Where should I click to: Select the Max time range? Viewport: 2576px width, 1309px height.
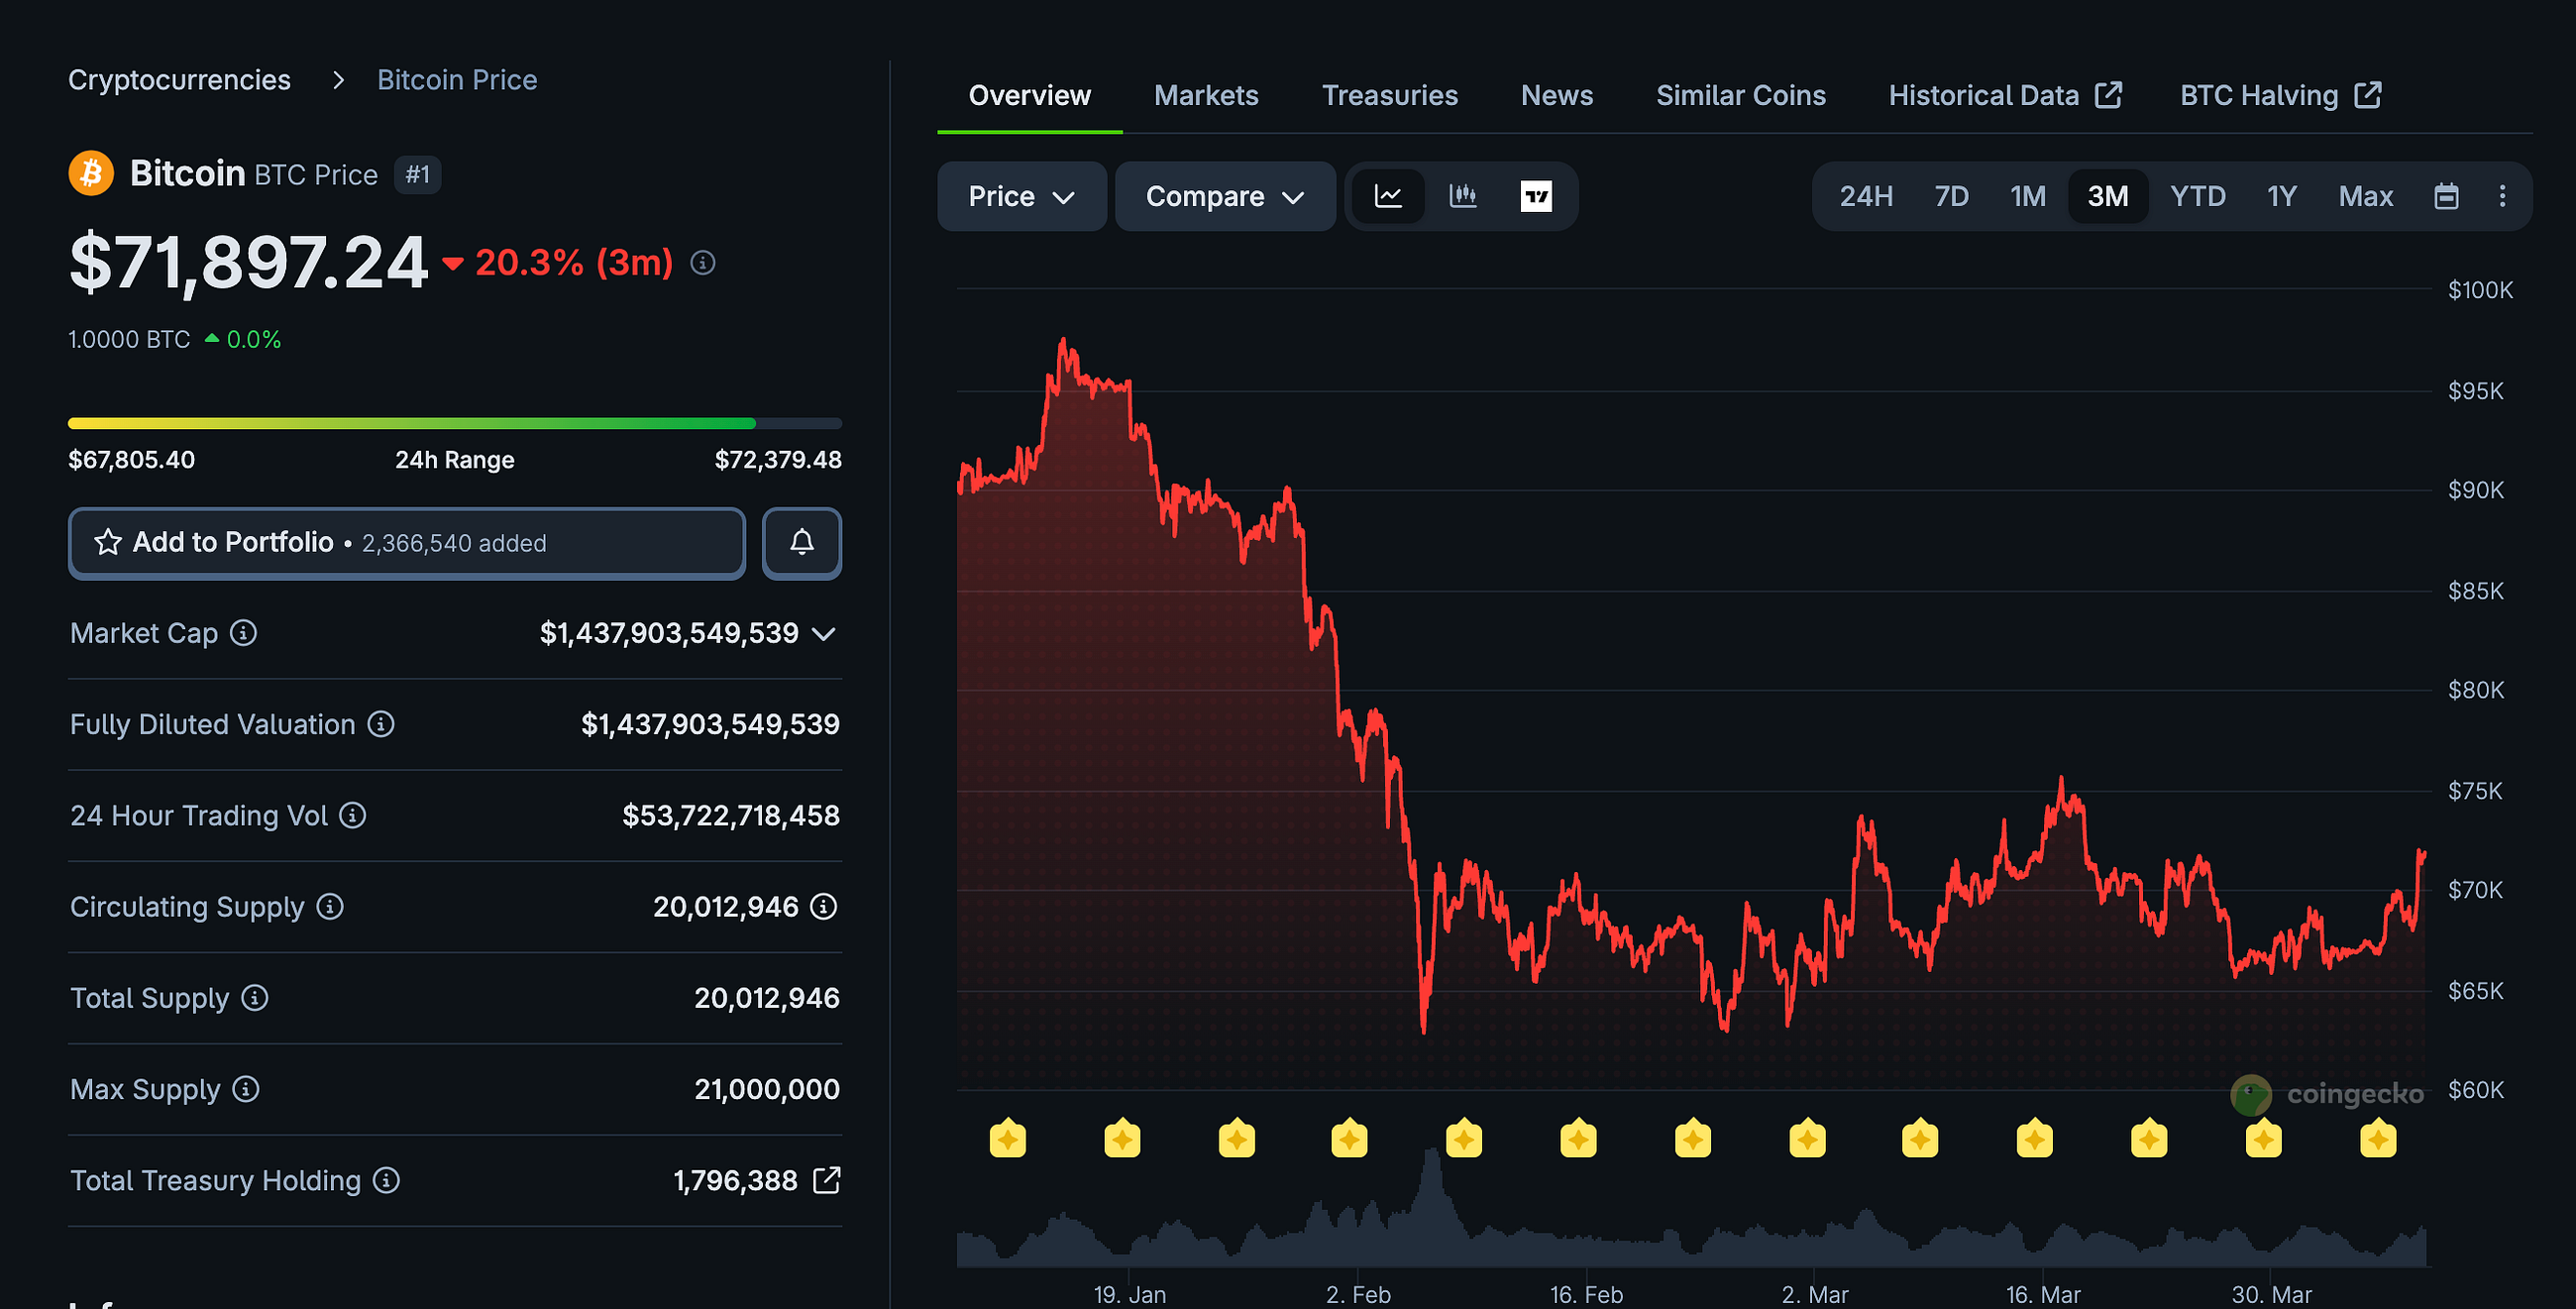pyautogui.click(x=2365, y=196)
